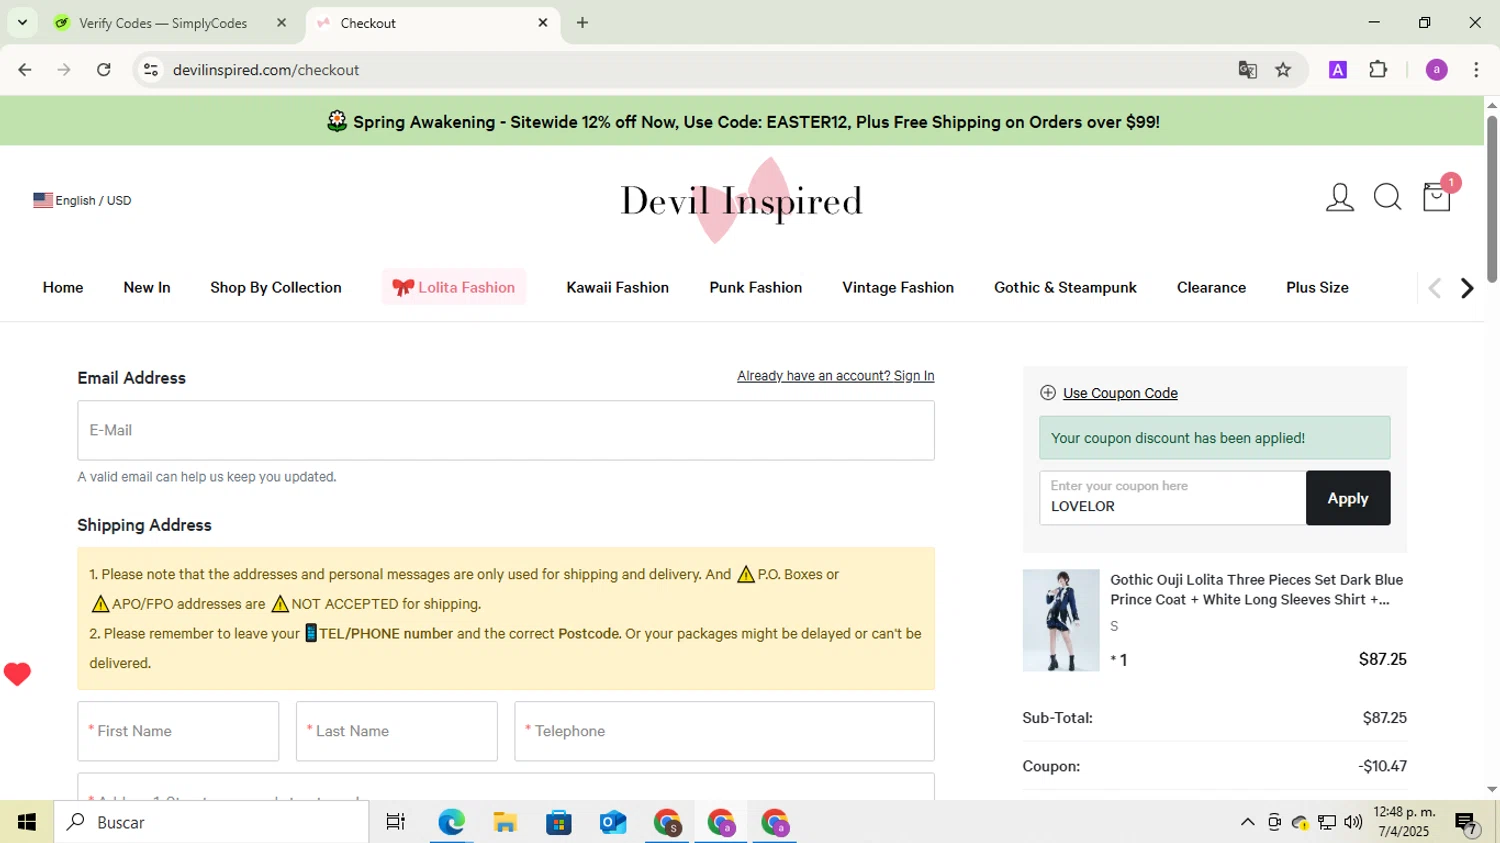
Task: Open the Vintage Fashion menu
Action: (898, 287)
